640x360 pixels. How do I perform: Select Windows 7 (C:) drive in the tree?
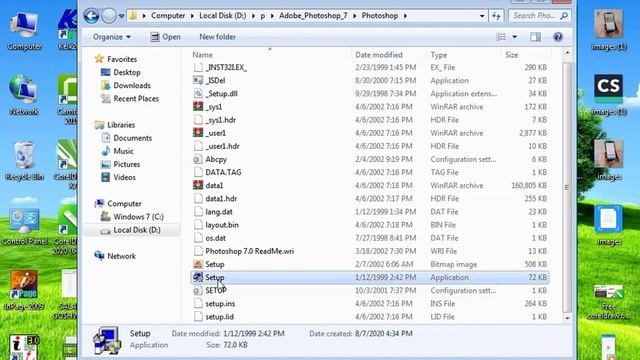click(138, 217)
